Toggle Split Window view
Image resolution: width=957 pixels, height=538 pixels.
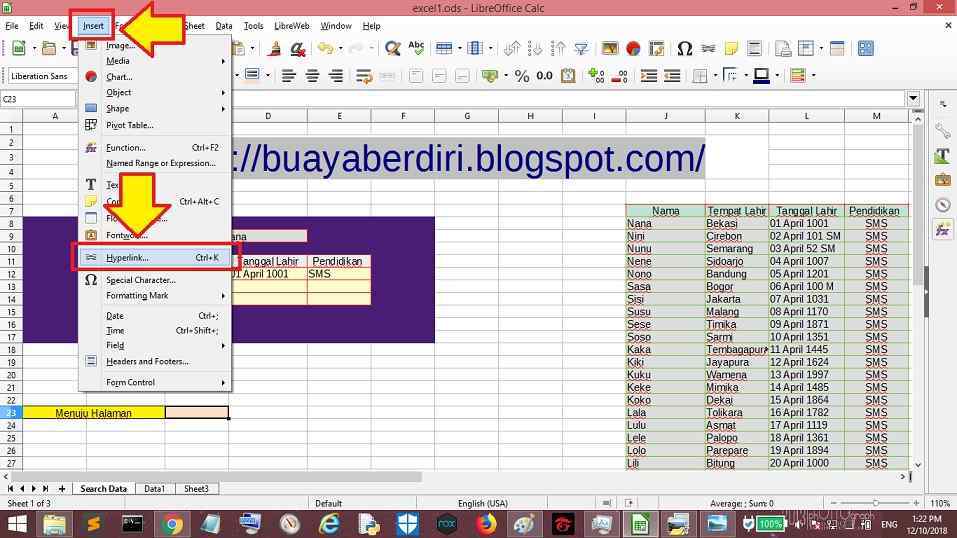coord(837,48)
